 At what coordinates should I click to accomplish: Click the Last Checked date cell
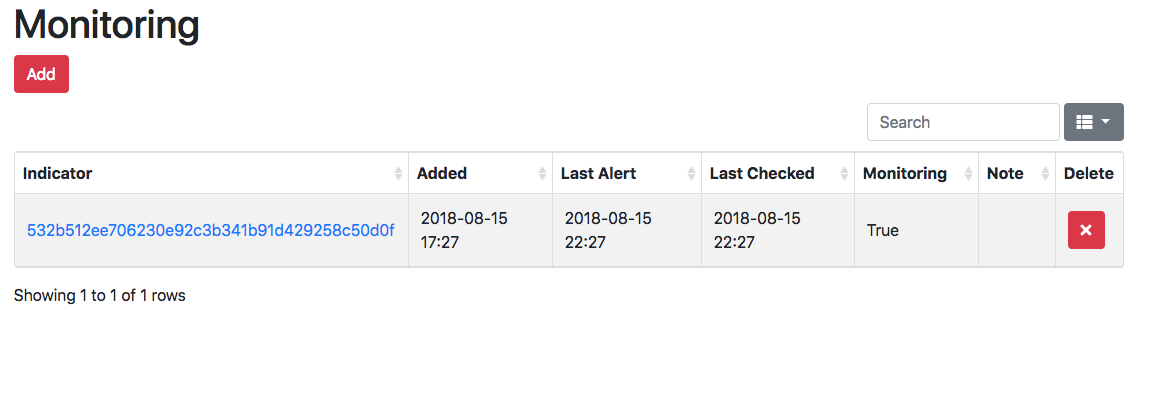757,230
